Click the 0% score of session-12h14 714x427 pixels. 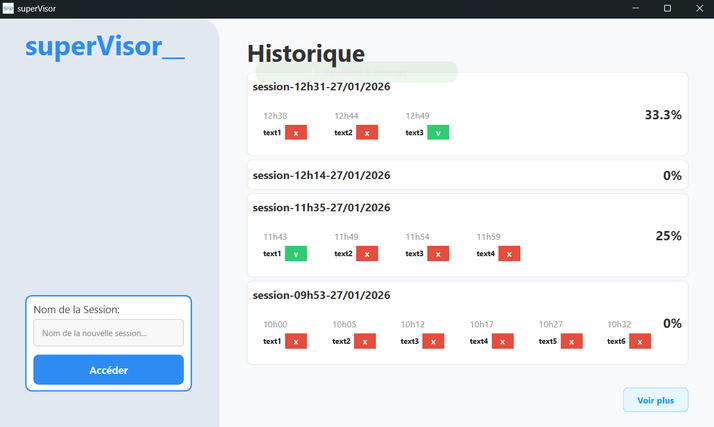pyautogui.click(x=672, y=176)
